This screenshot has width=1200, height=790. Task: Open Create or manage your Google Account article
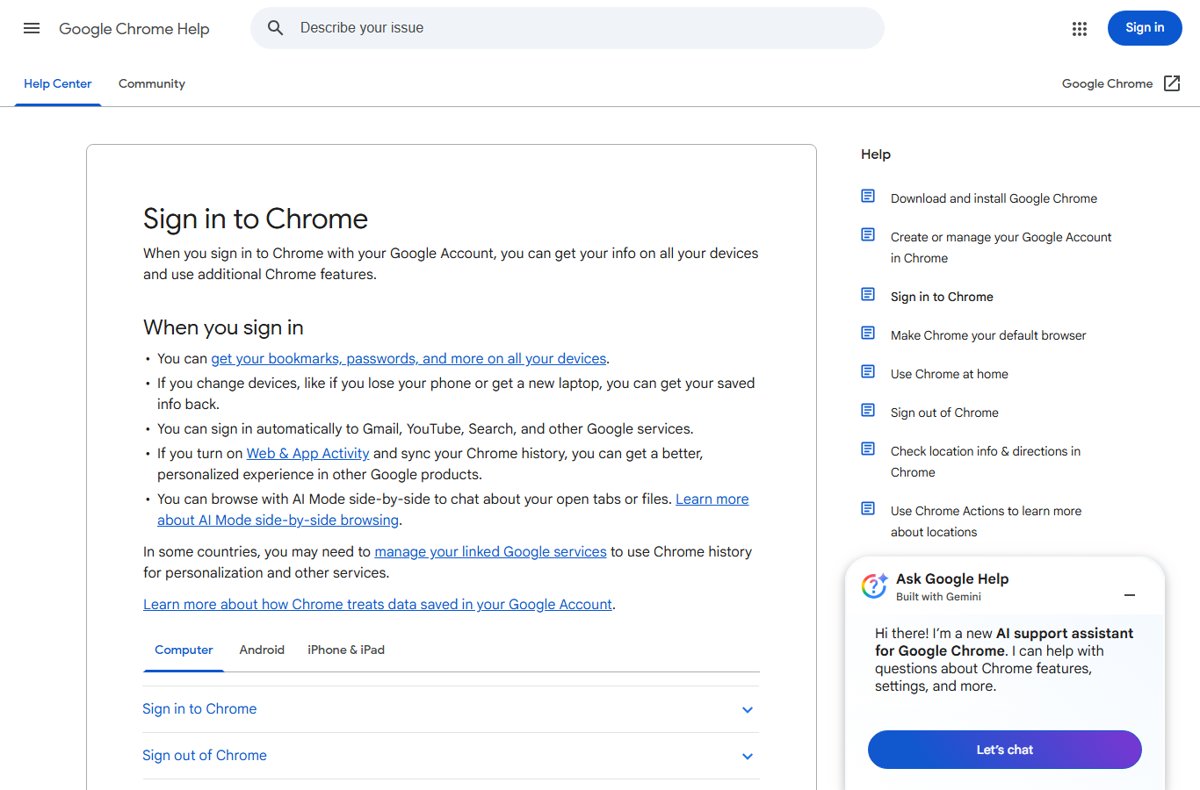coord(1001,247)
